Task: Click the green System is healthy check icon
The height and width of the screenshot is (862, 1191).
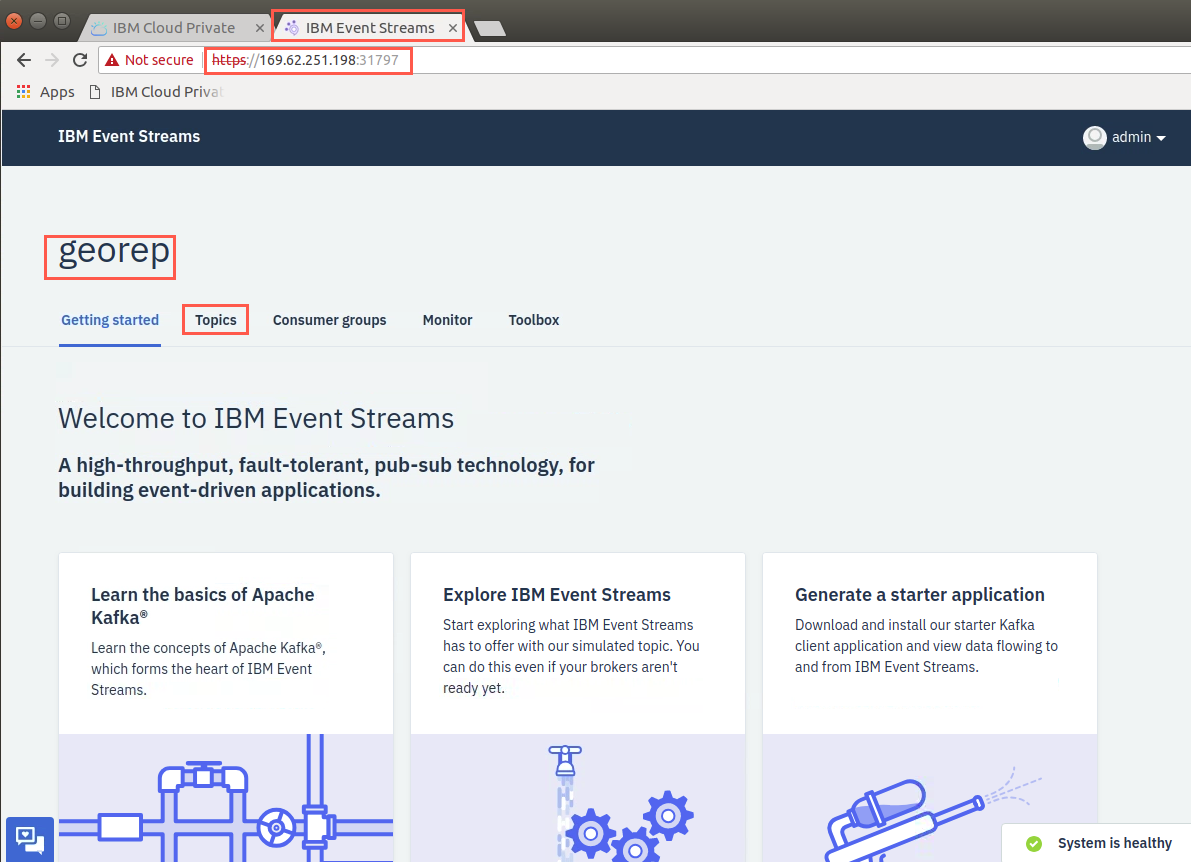Action: point(1034,844)
